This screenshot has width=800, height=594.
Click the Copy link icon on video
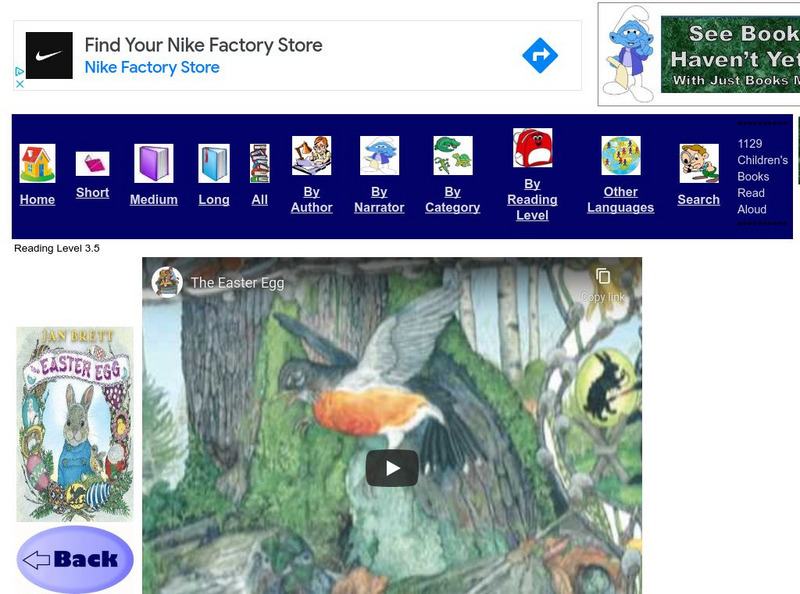coord(603,277)
